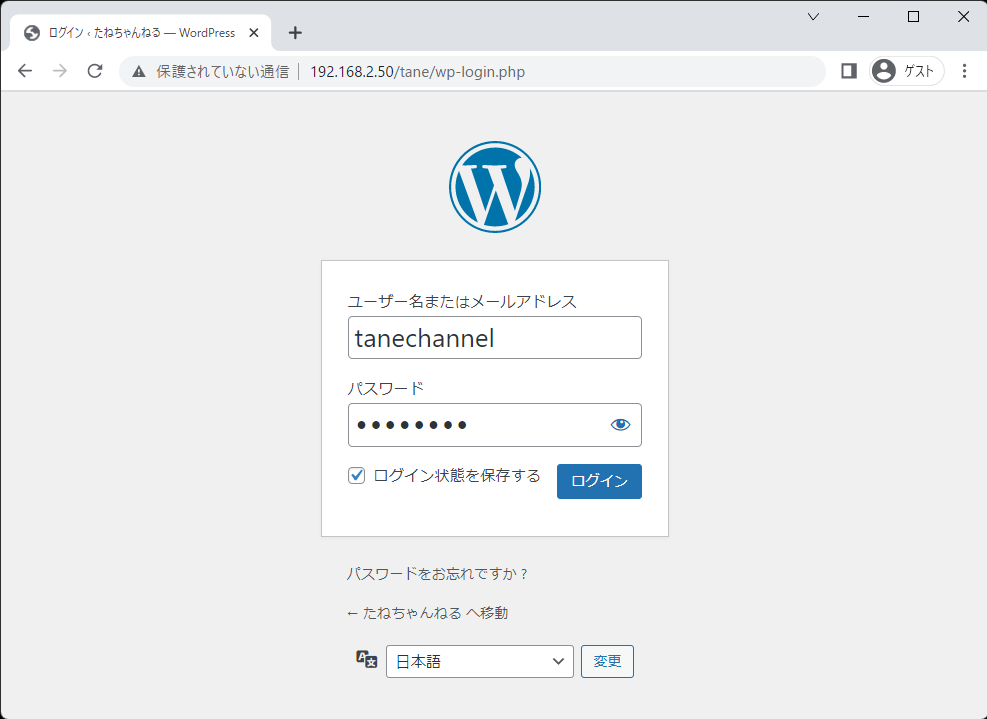Focus the password input field
The height and width of the screenshot is (719, 987).
click(495, 425)
